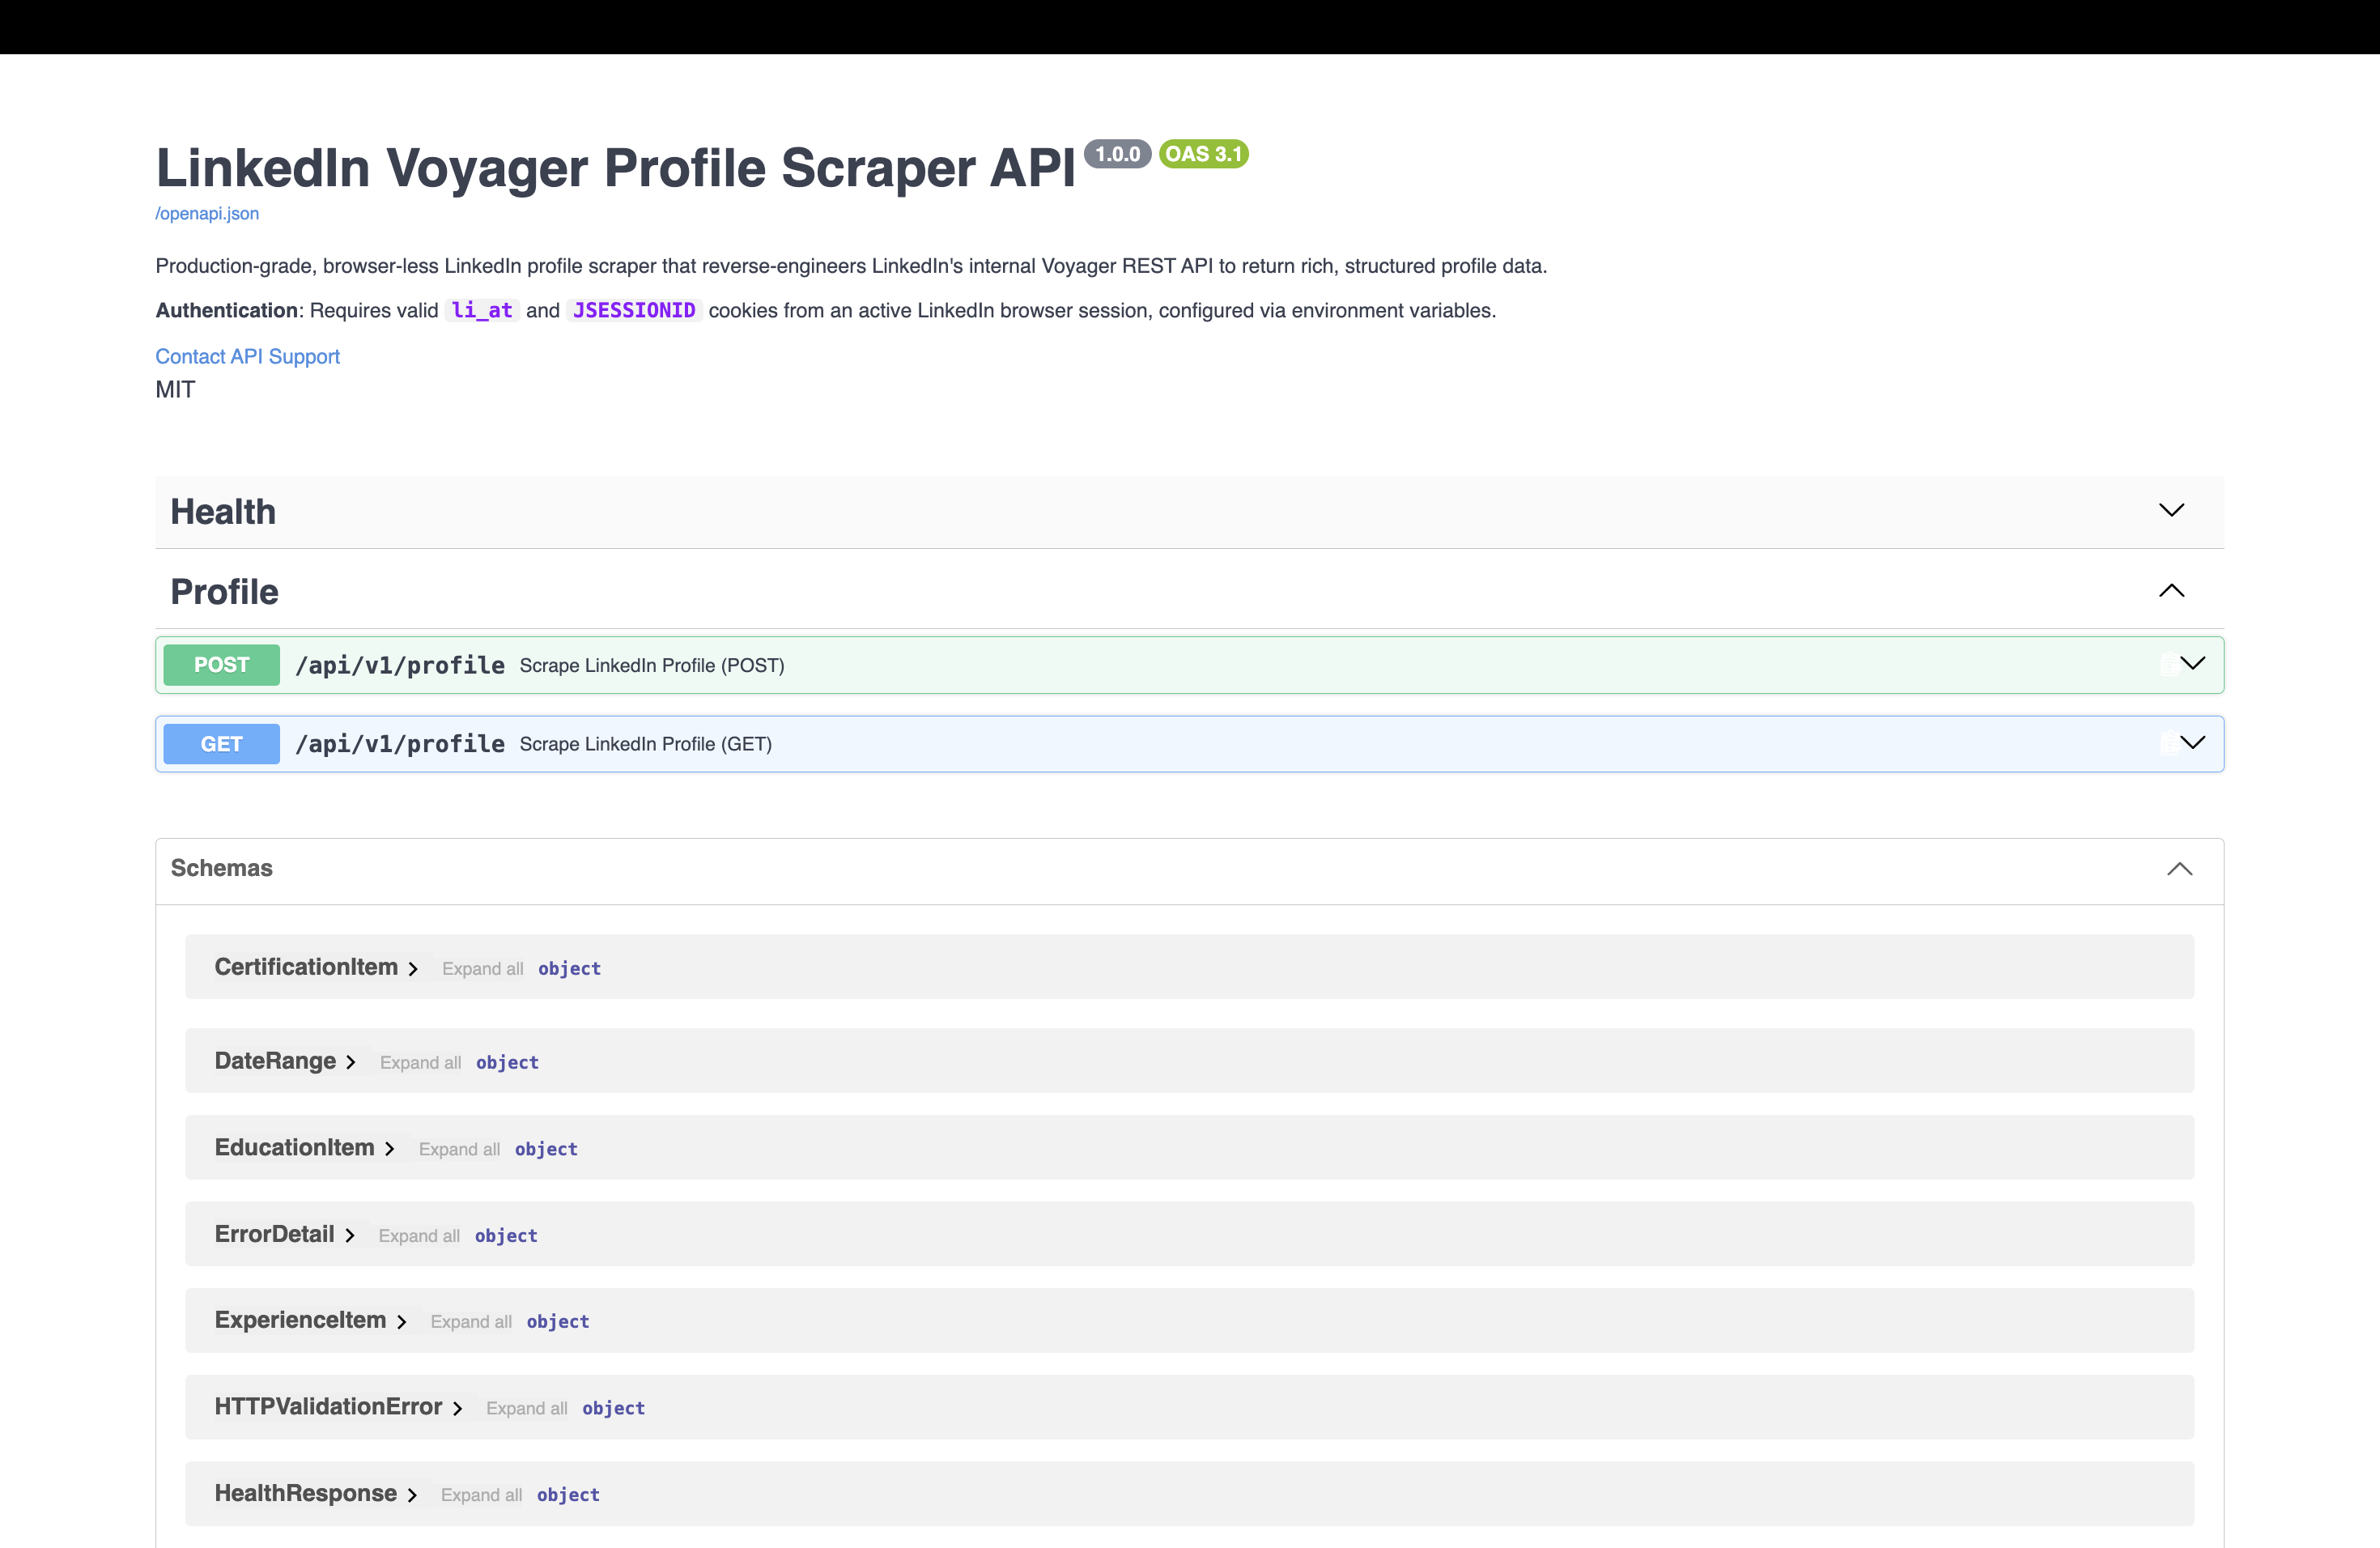The height and width of the screenshot is (1548, 2380).
Task: Click the LinkedIn Voyager Profile Scraper API title
Action: click(615, 167)
